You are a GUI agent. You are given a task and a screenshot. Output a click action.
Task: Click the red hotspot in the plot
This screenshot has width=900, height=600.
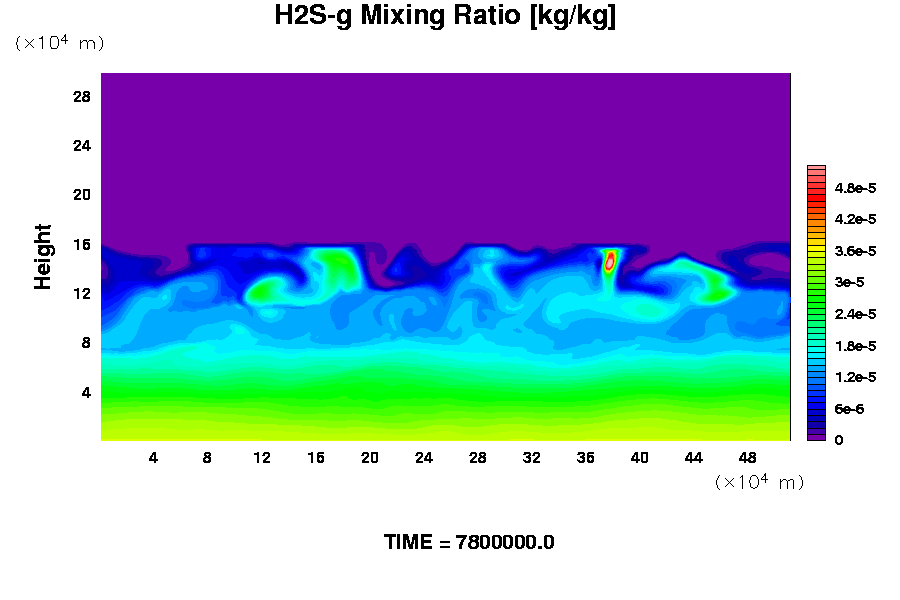pos(609,263)
